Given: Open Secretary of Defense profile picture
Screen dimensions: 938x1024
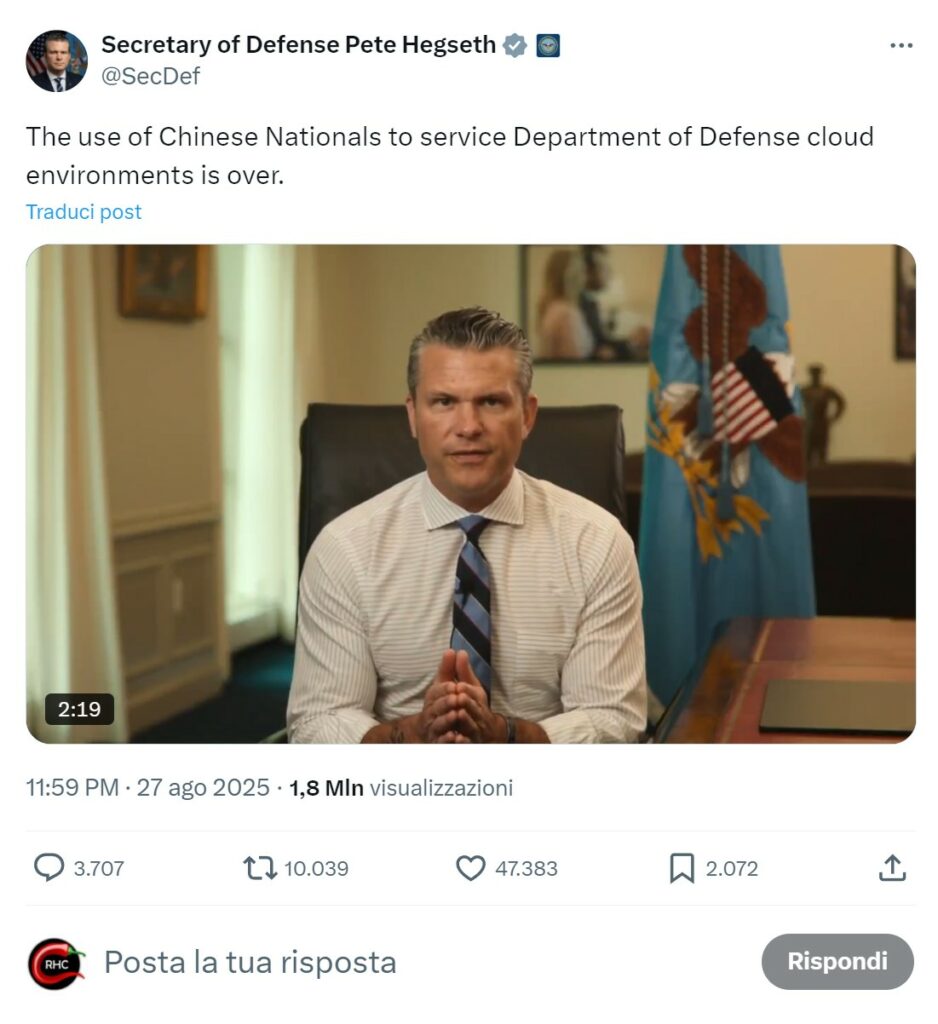Looking at the screenshot, I should pyautogui.click(x=56, y=61).
